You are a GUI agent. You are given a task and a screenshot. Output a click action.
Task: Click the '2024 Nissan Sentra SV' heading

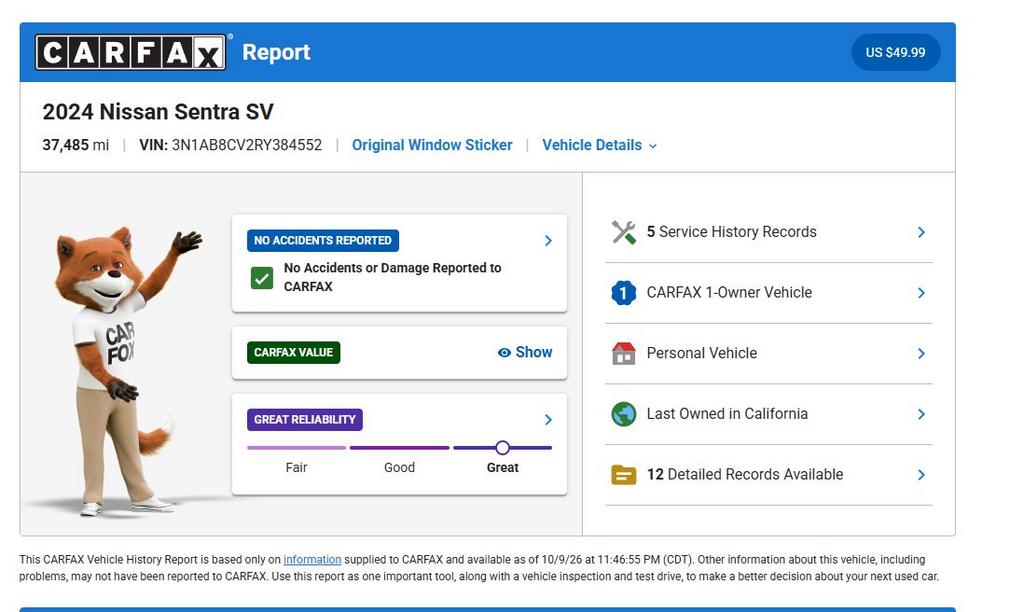pos(158,112)
